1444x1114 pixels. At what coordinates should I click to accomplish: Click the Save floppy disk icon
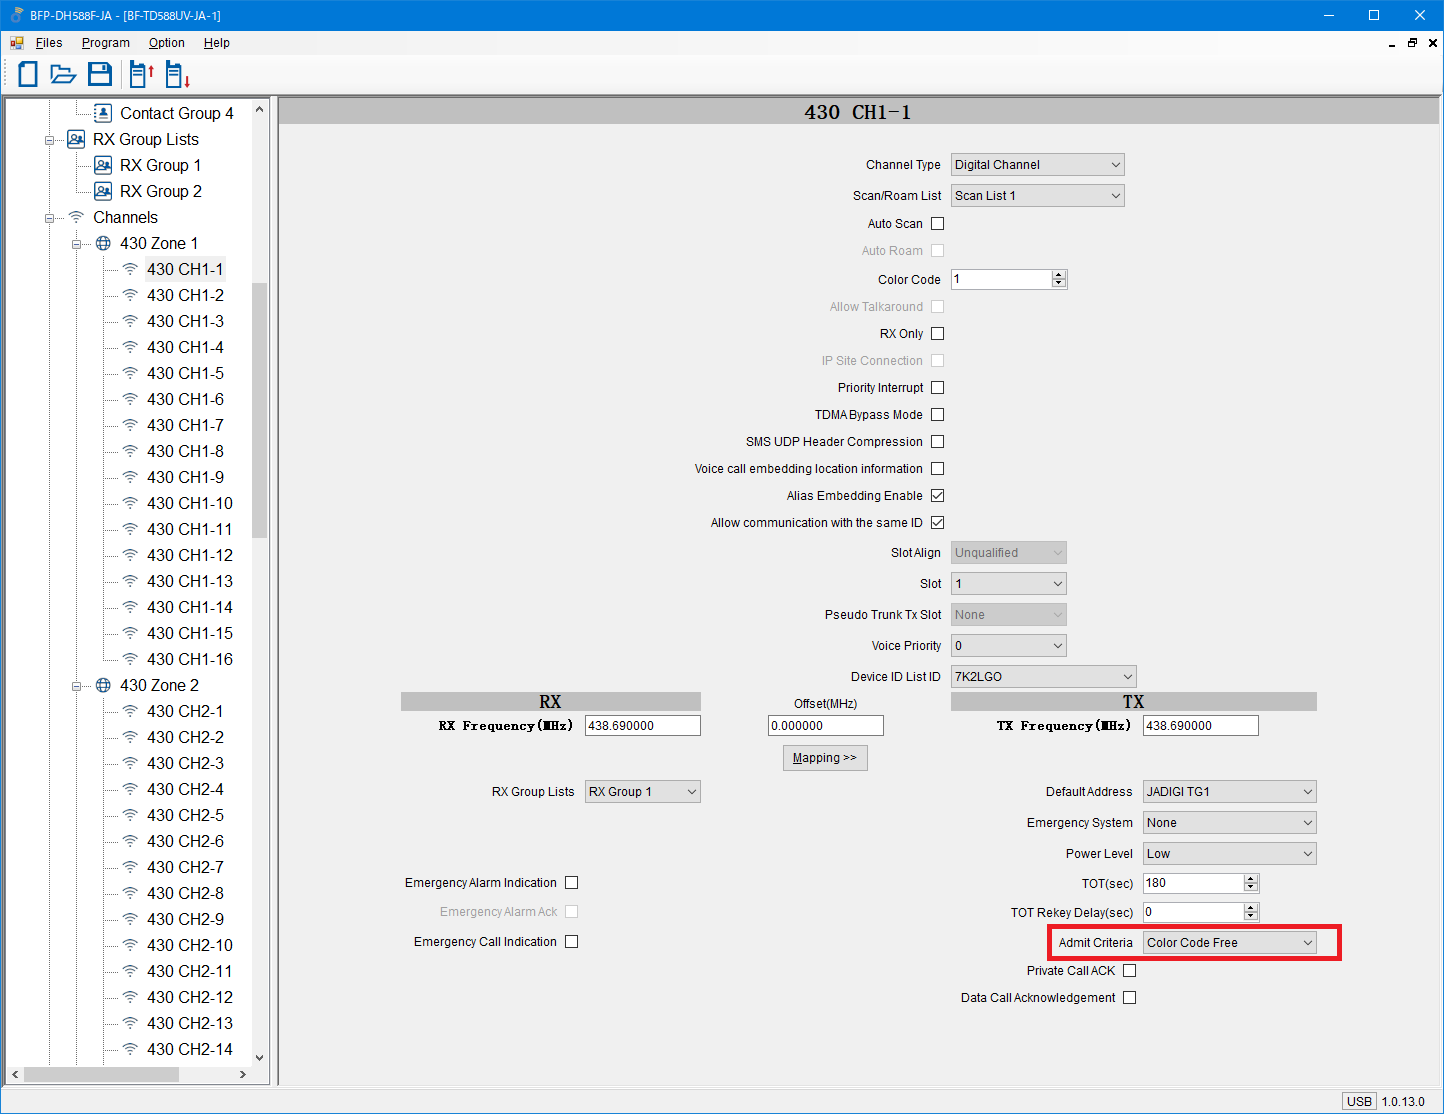point(100,74)
